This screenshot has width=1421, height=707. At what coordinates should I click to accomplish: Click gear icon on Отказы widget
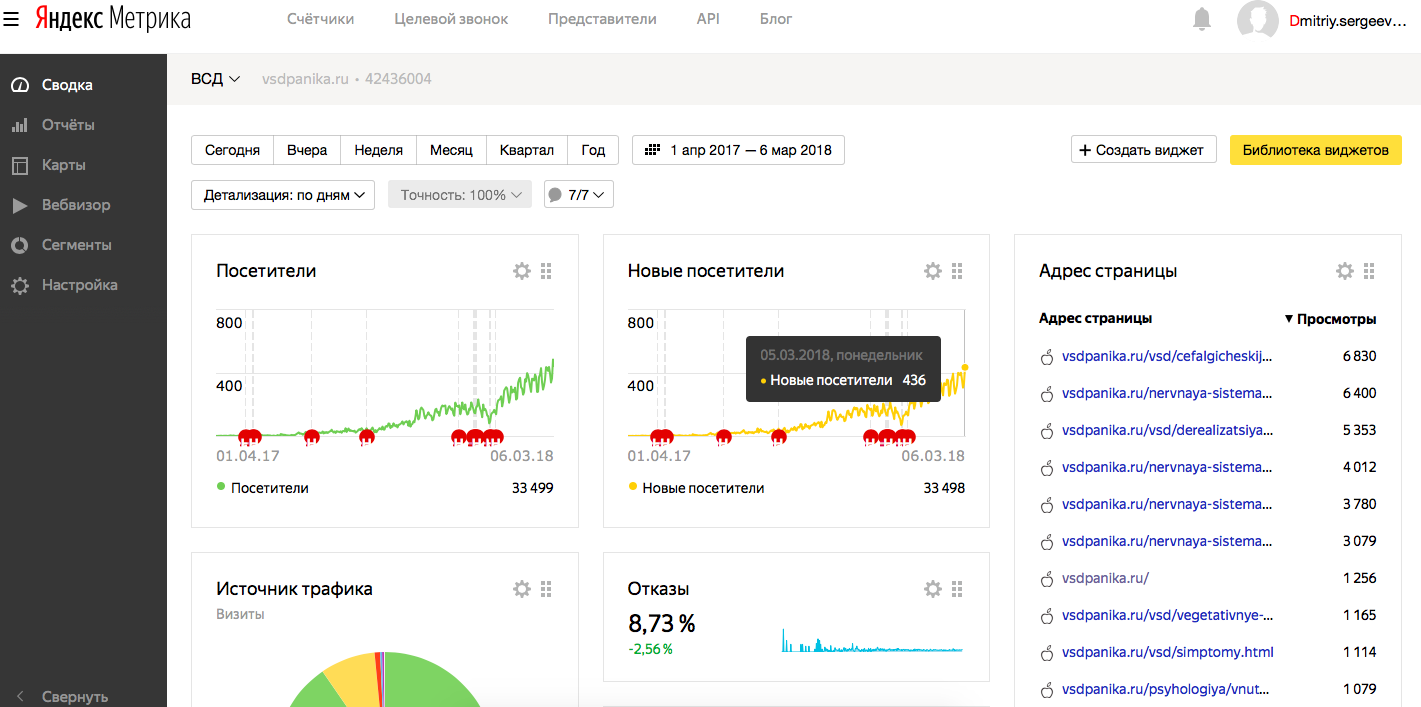coord(932,589)
